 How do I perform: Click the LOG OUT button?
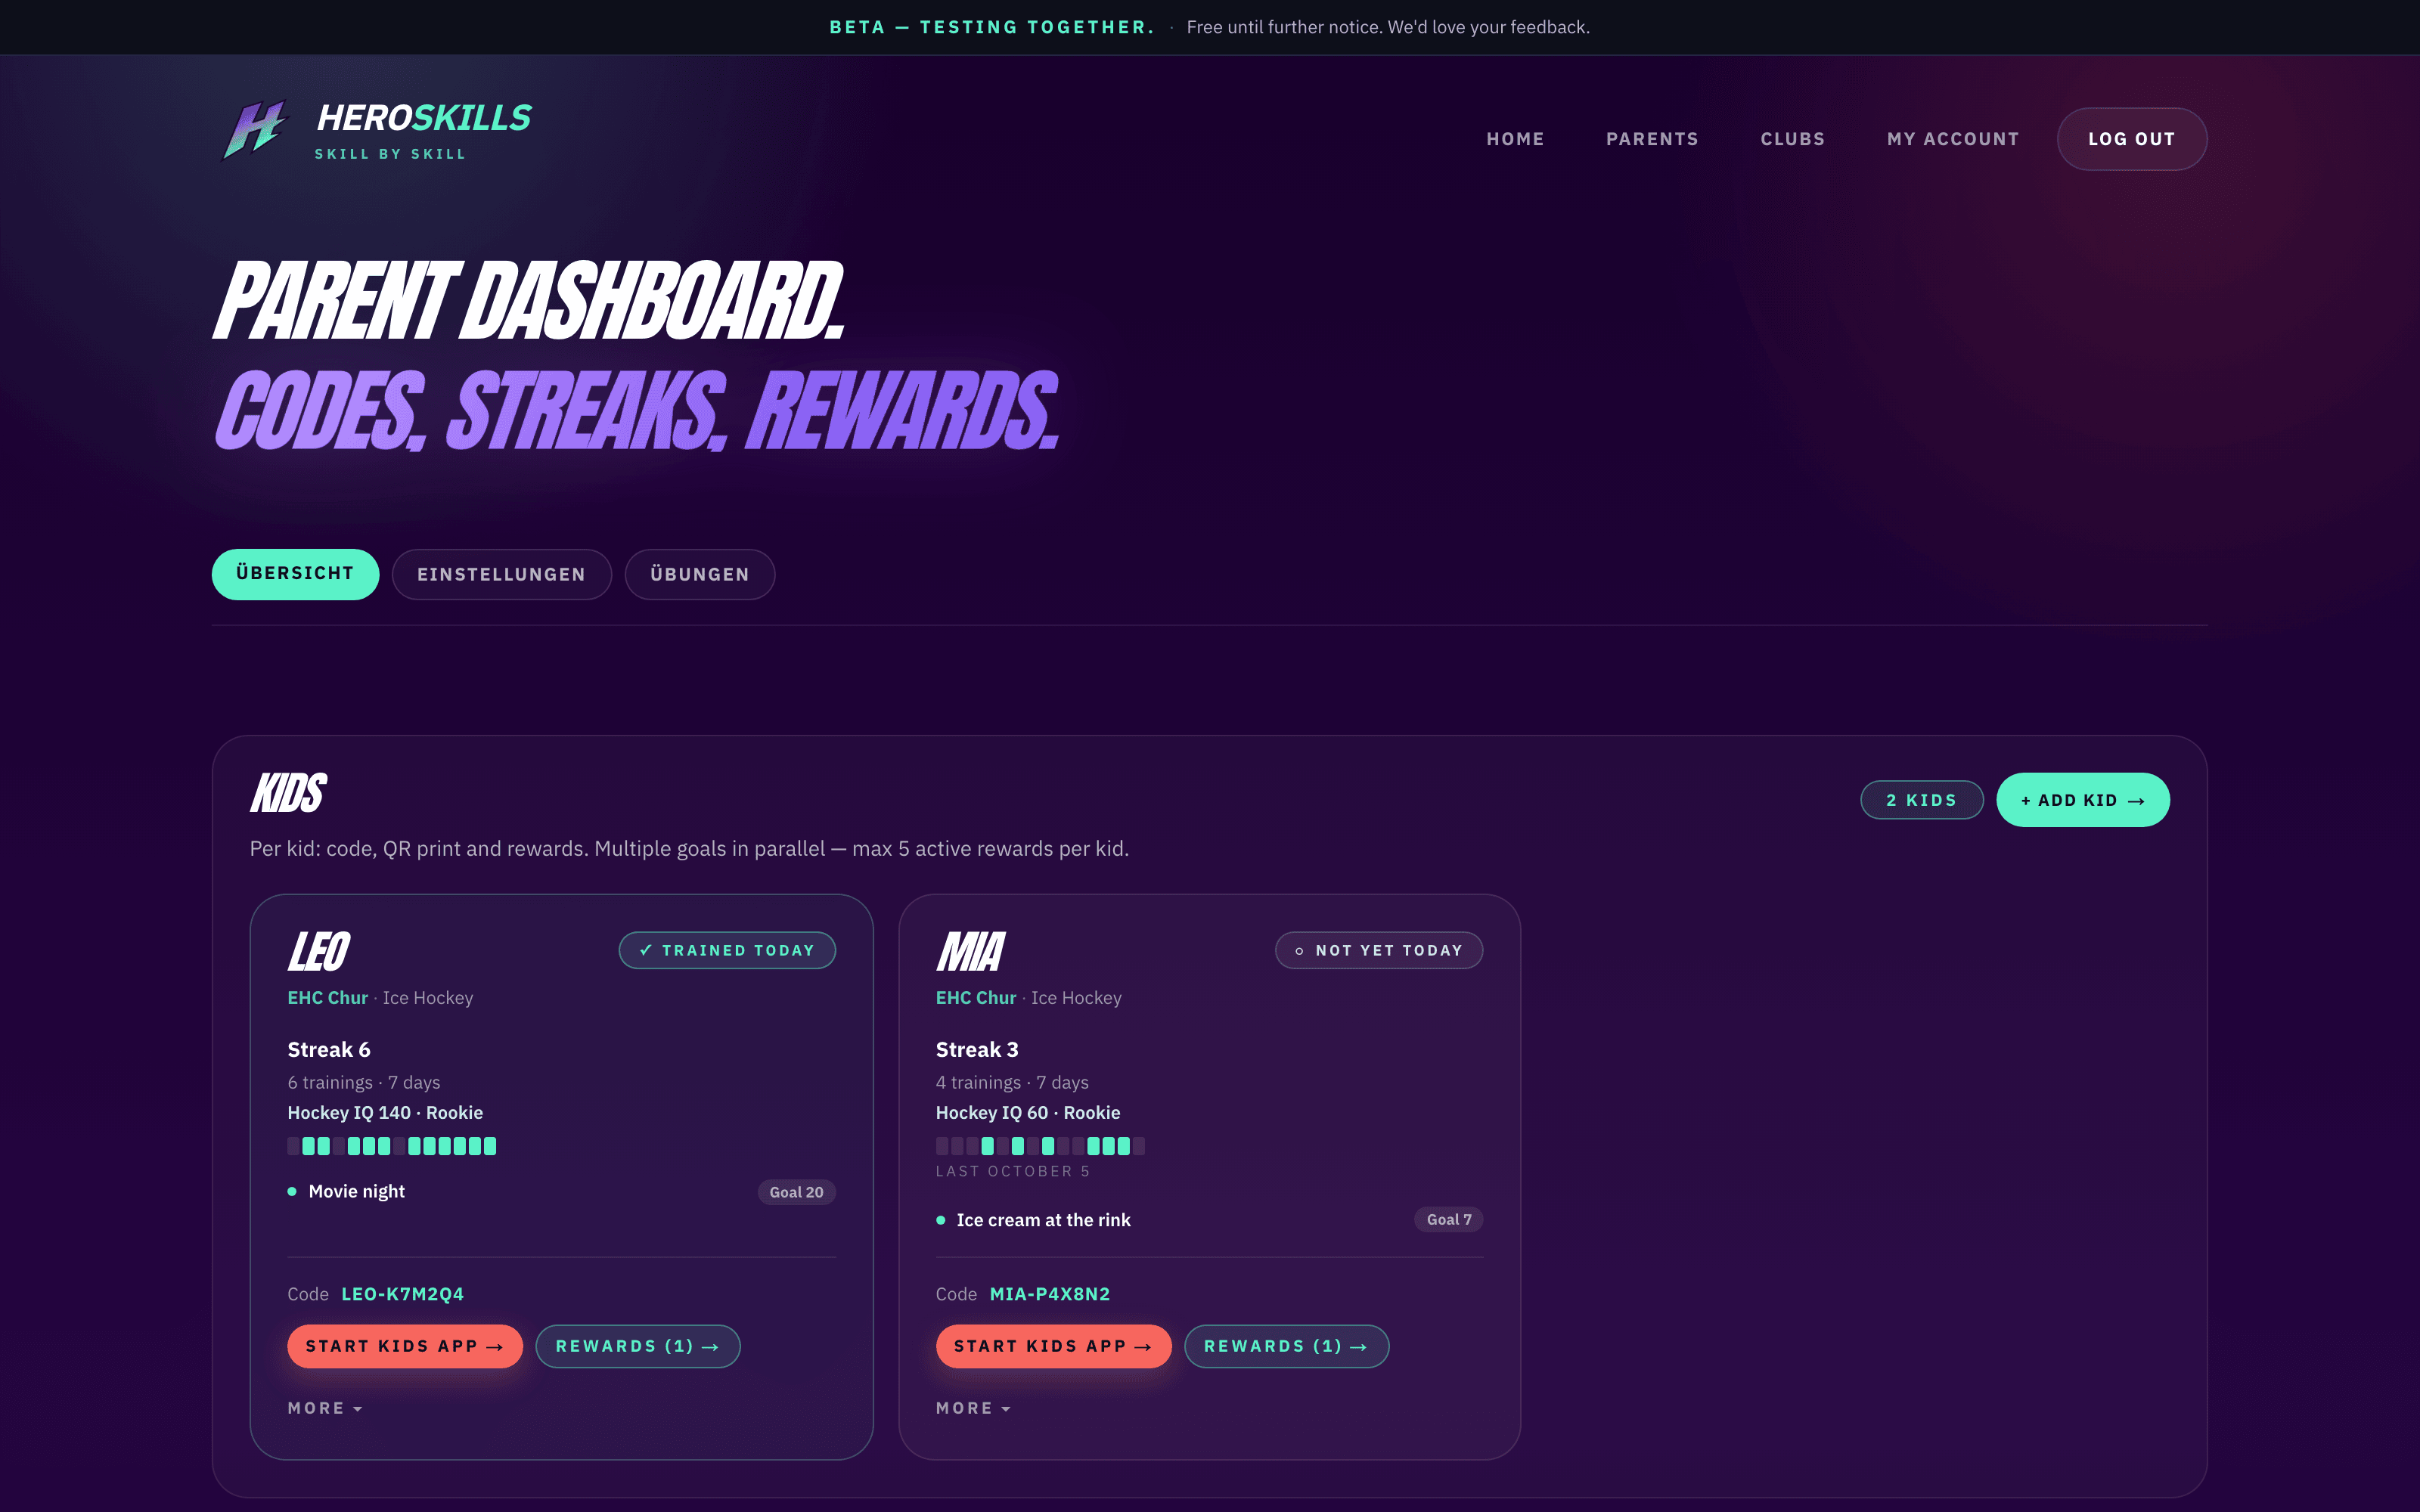2132,139
